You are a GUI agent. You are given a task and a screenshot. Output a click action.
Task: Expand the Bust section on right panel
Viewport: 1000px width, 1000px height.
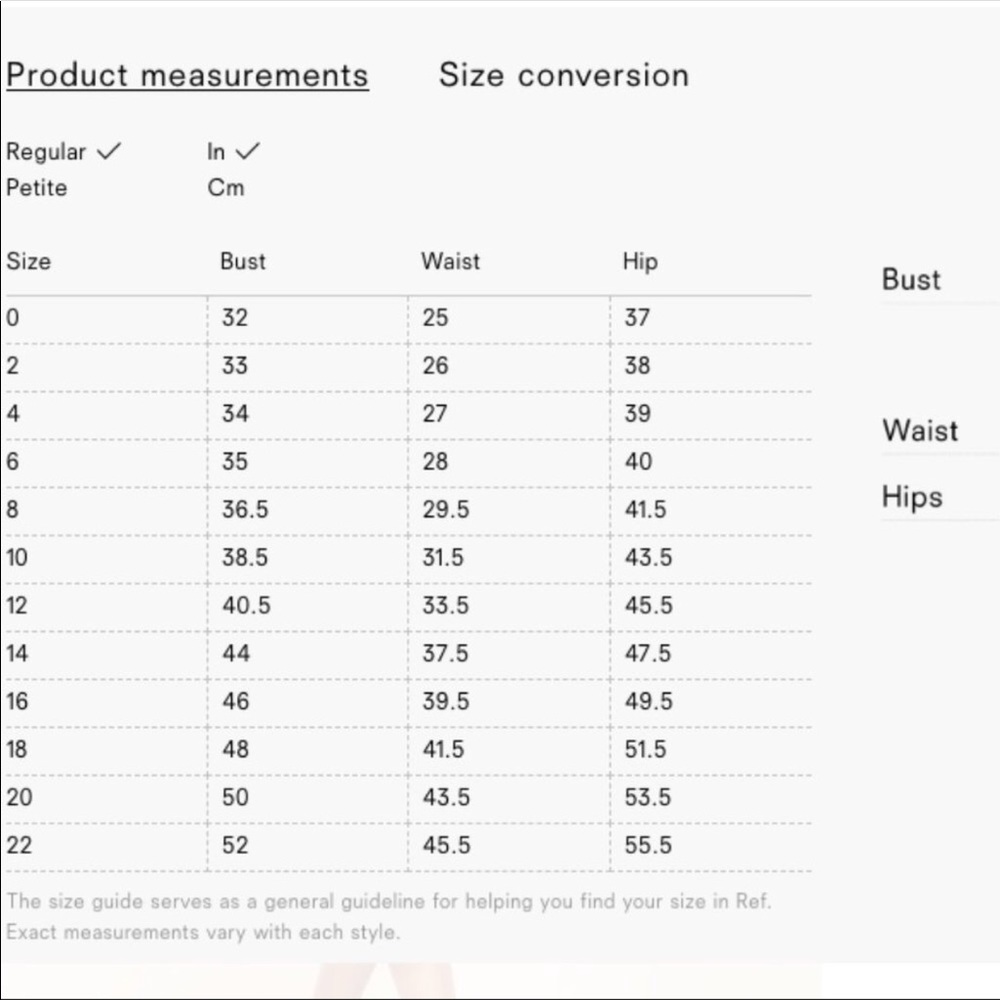(x=911, y=279)
